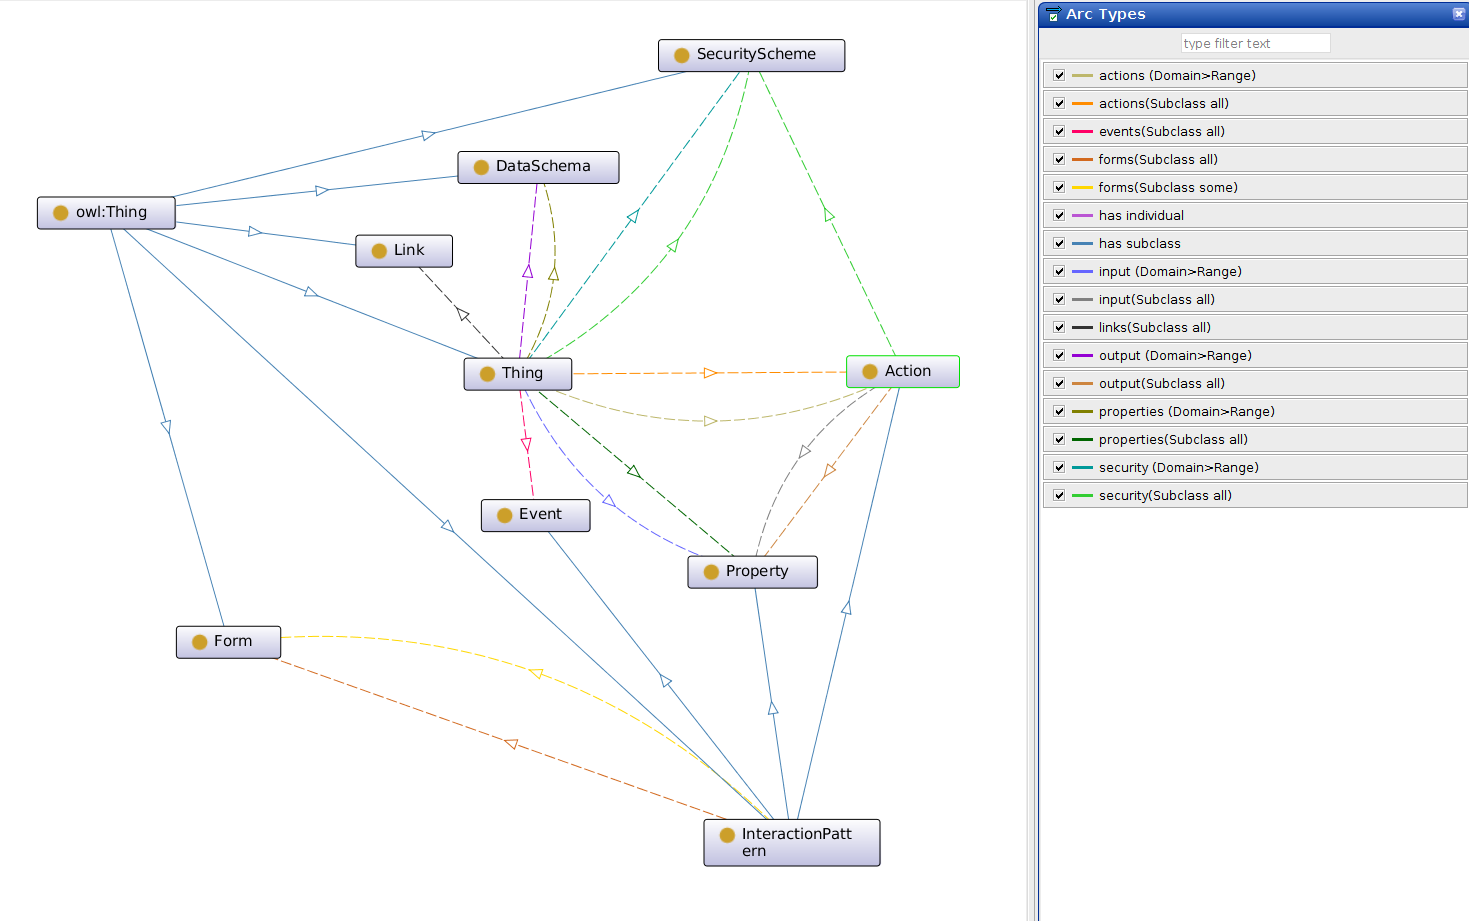Toggle the has individual checkbox

(x=1059, y=215)
